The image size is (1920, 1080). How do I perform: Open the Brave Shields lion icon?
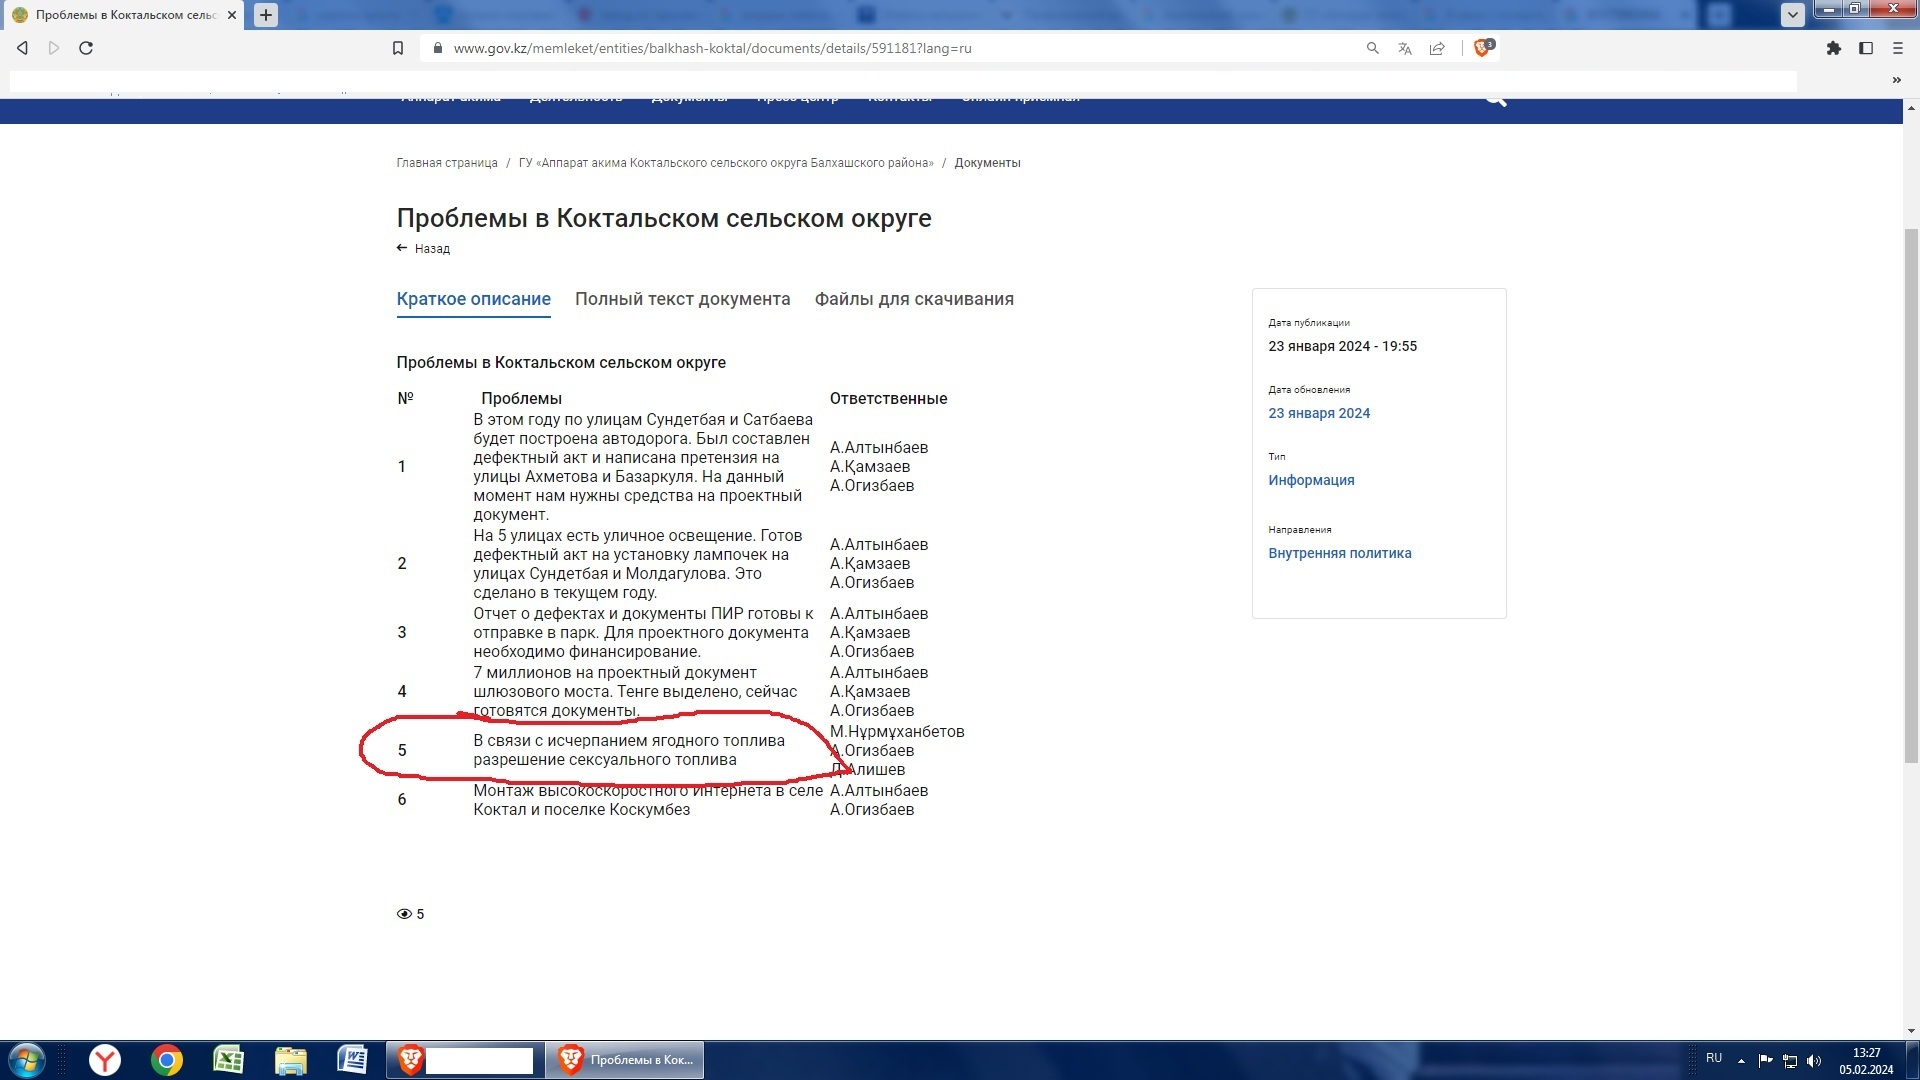tap(1482, 48)
